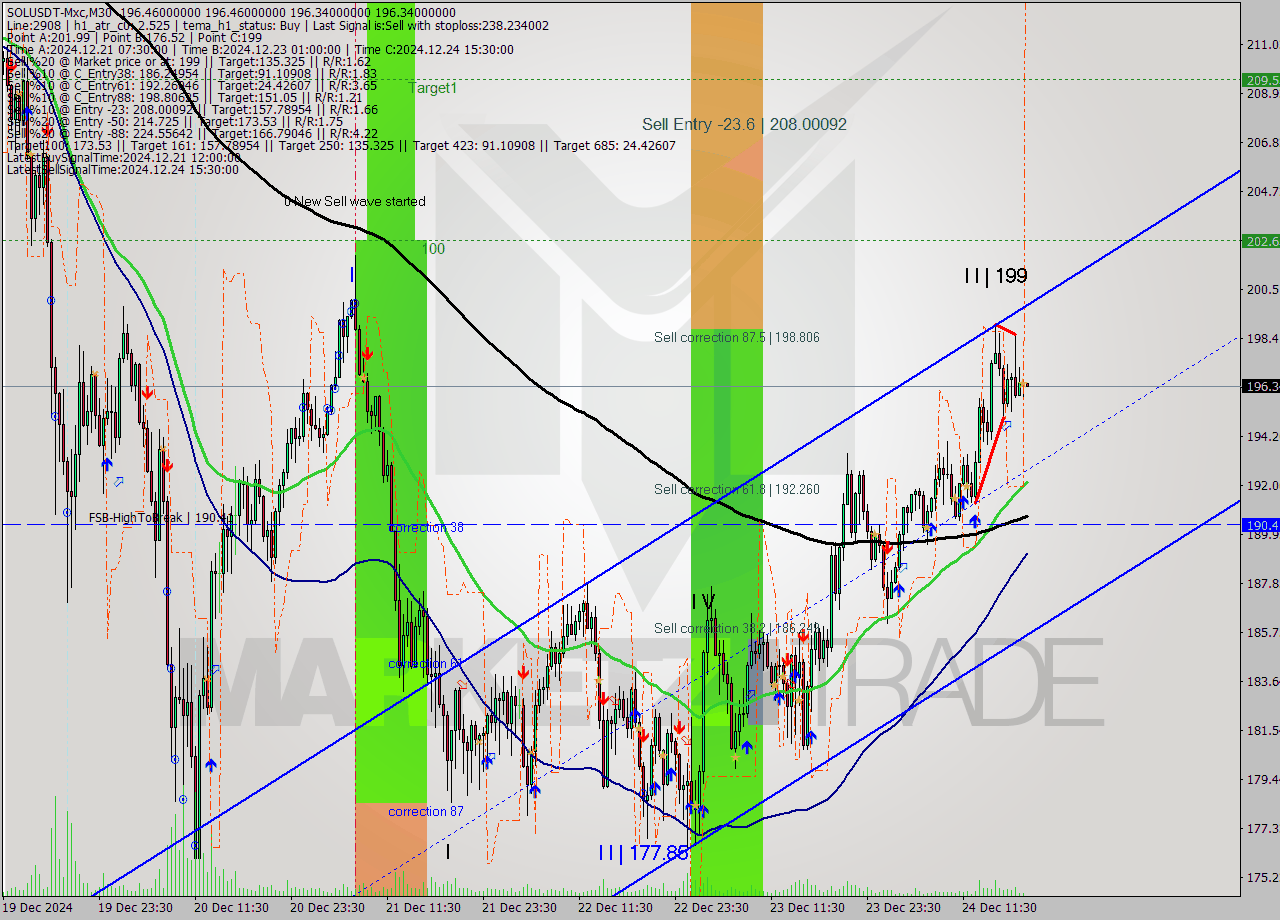Click the 194.2 price axis label
This screenshot has width=1280, height=920.
point(1262,436)
